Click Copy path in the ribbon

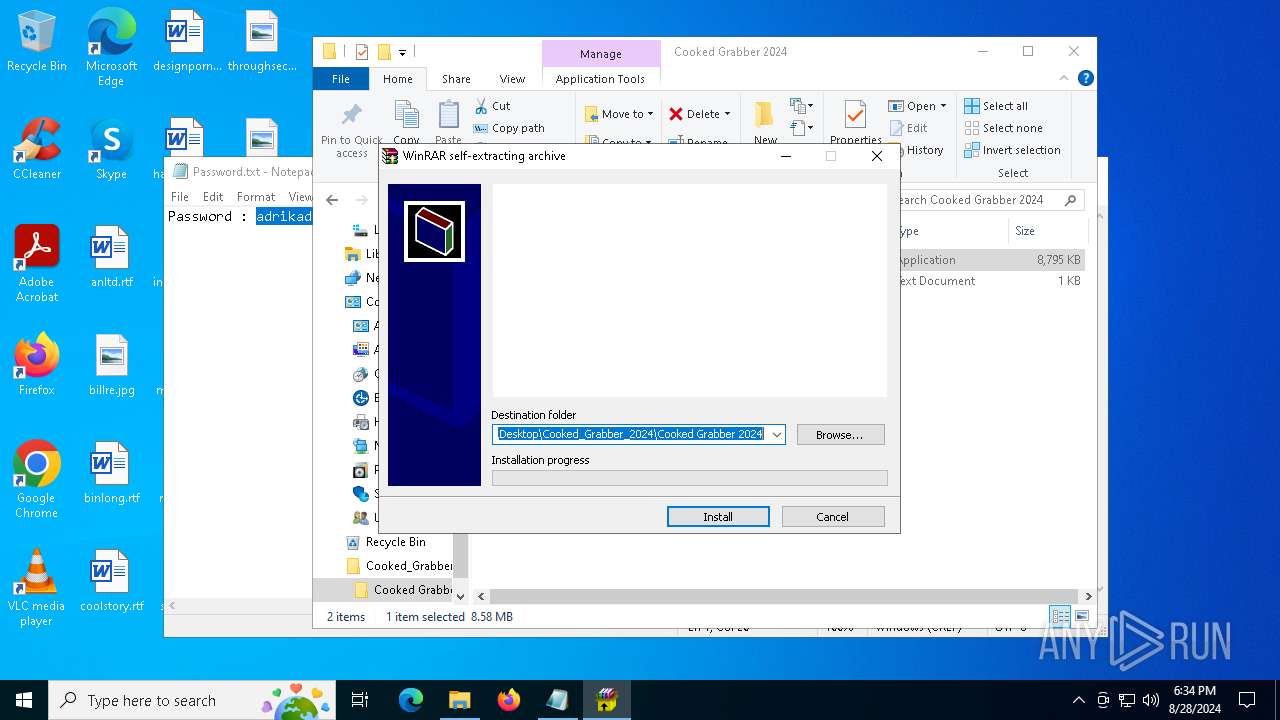[509, 128]
